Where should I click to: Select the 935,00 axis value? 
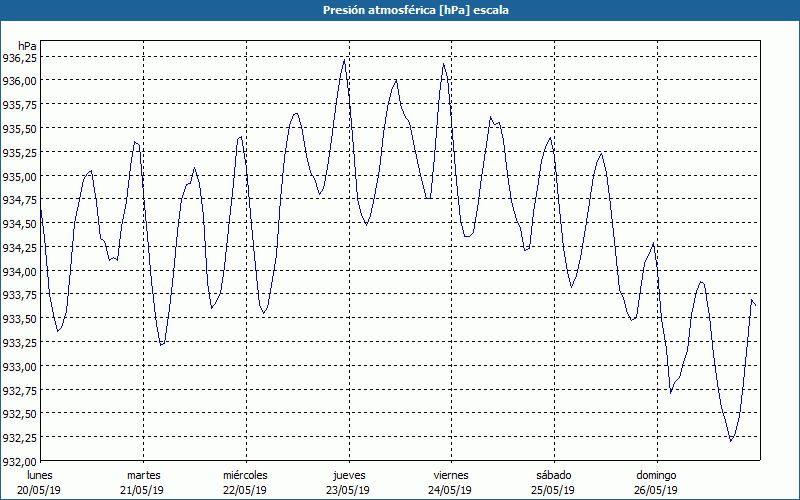[x=20, y=176]
